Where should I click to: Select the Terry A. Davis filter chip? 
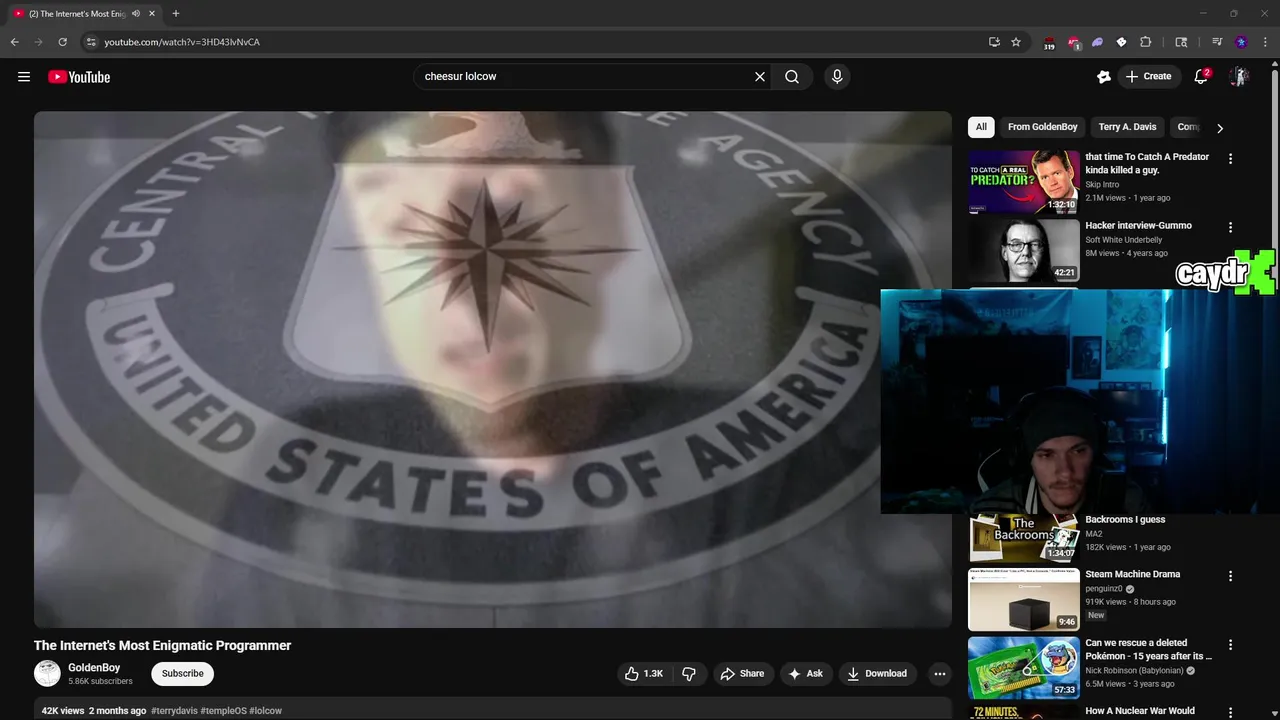(x=1127, y=127)
